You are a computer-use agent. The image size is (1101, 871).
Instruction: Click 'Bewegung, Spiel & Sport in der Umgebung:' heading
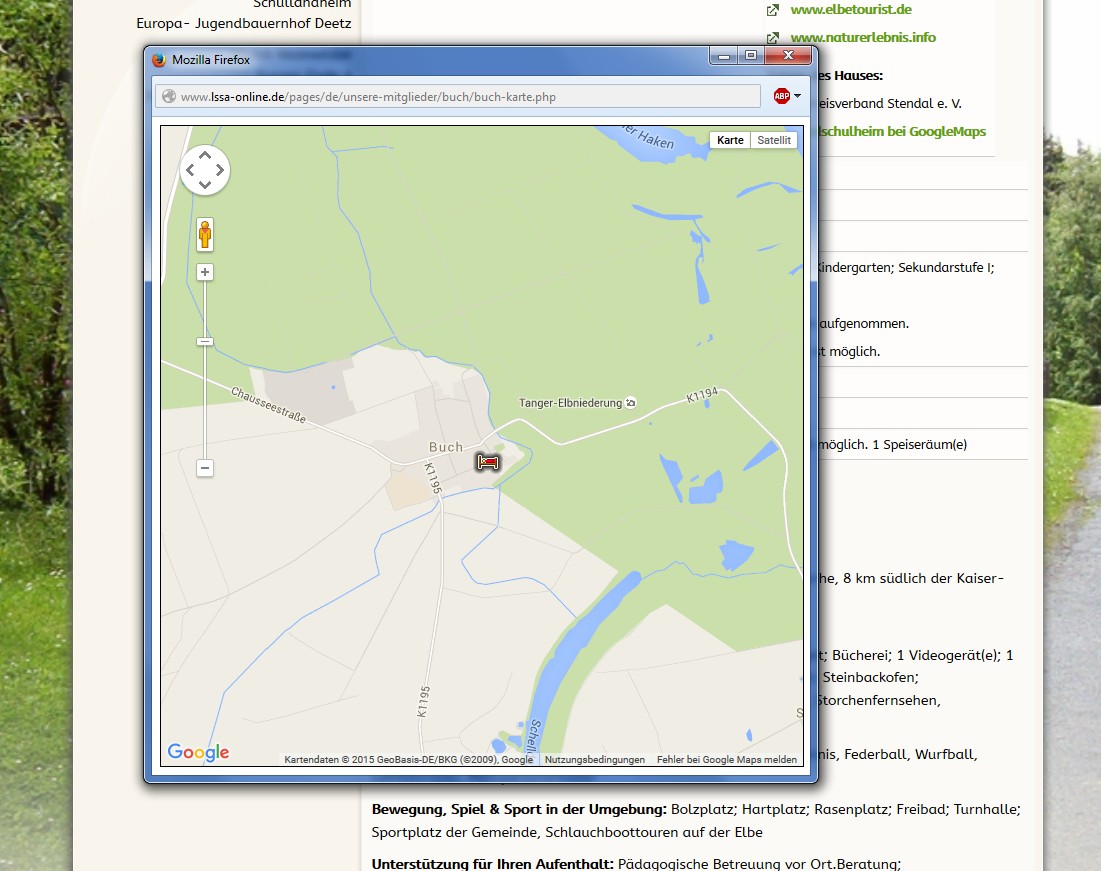coord(519,809)
